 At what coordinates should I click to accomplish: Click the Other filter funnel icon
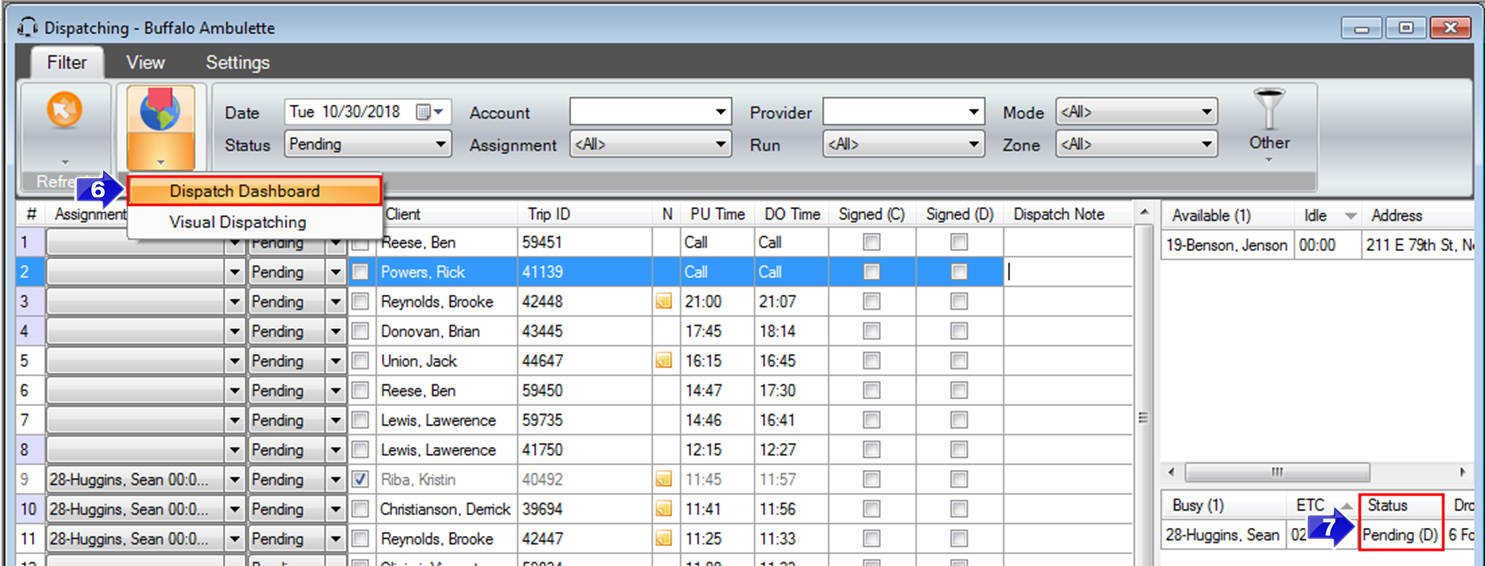1268,109
